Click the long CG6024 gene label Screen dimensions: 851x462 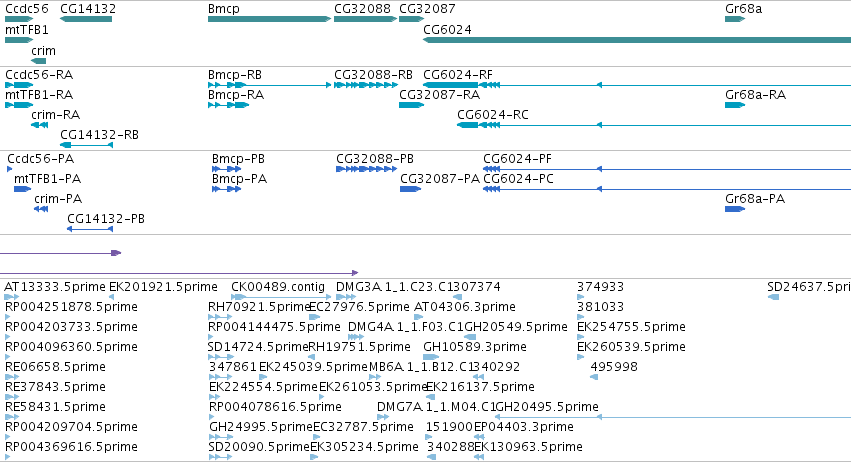447,29
